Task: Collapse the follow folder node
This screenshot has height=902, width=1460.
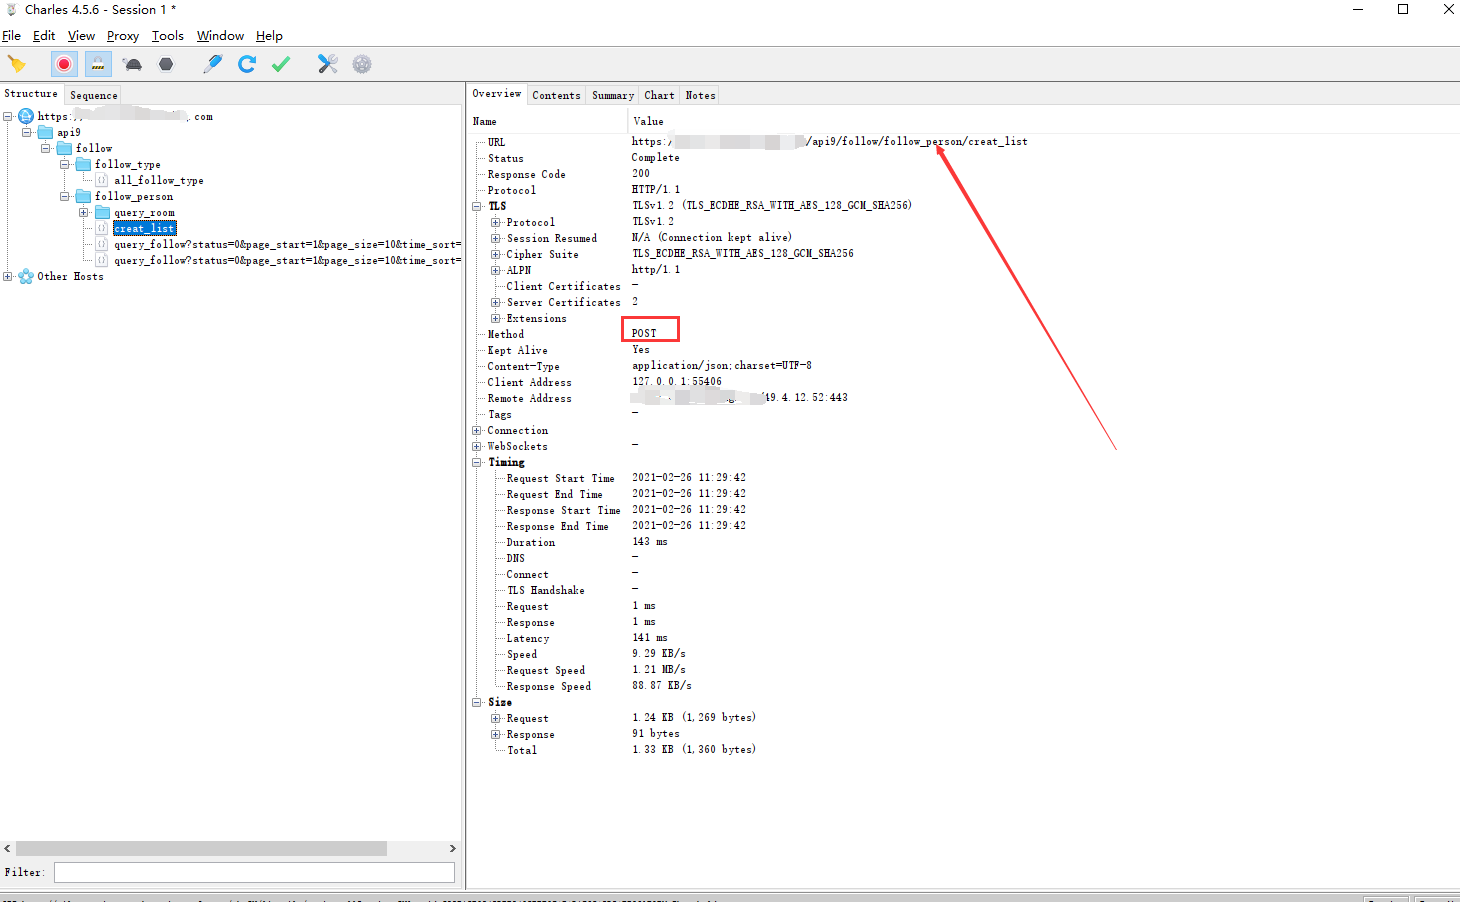Action: (x=46, y=148)
